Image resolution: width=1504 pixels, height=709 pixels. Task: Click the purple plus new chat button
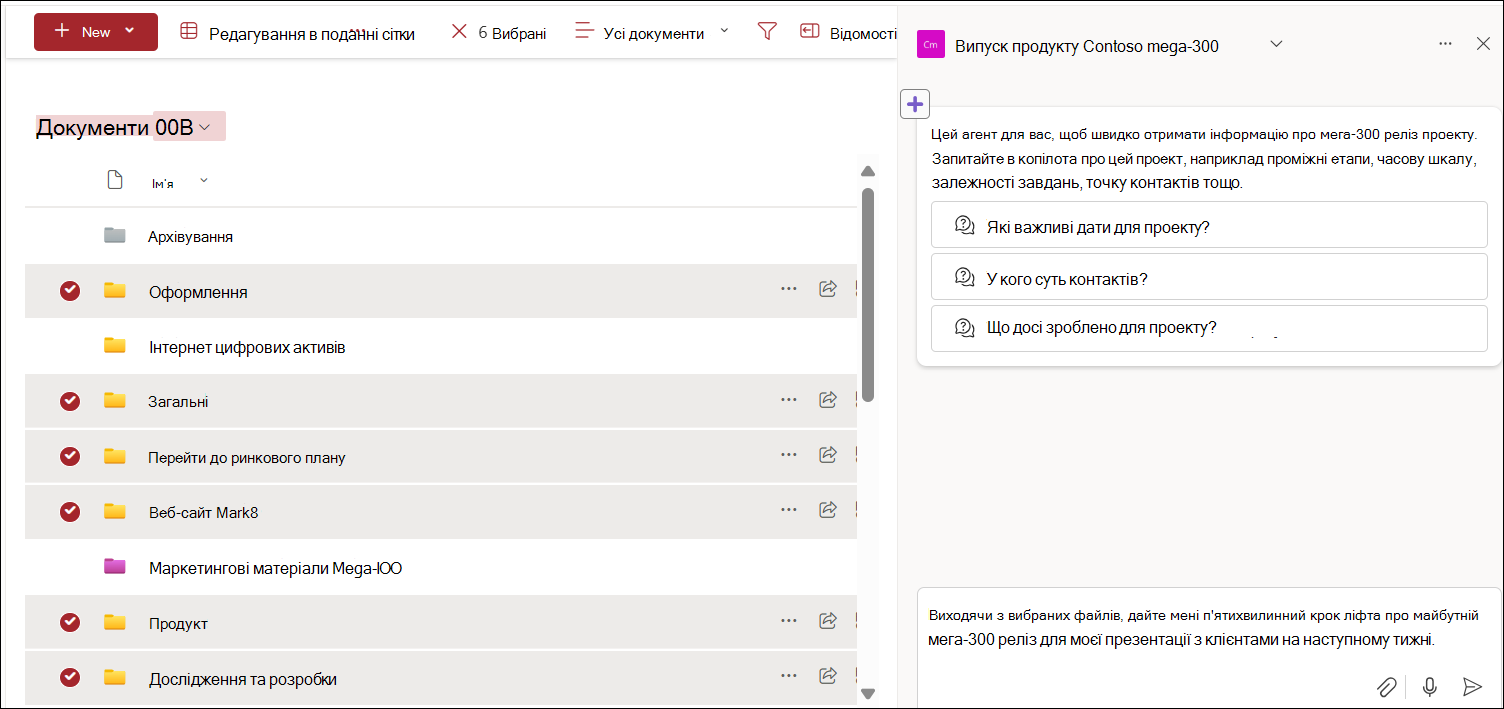click(x=915, y=103)
